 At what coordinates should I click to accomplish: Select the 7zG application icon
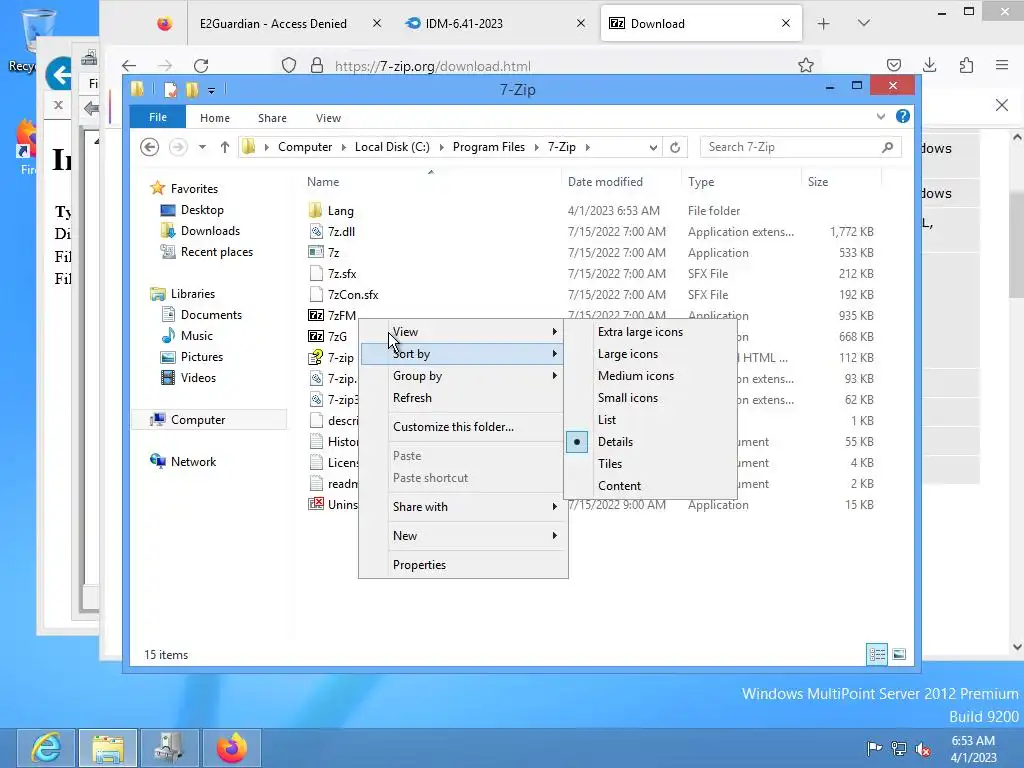click(x=315, y=336)
